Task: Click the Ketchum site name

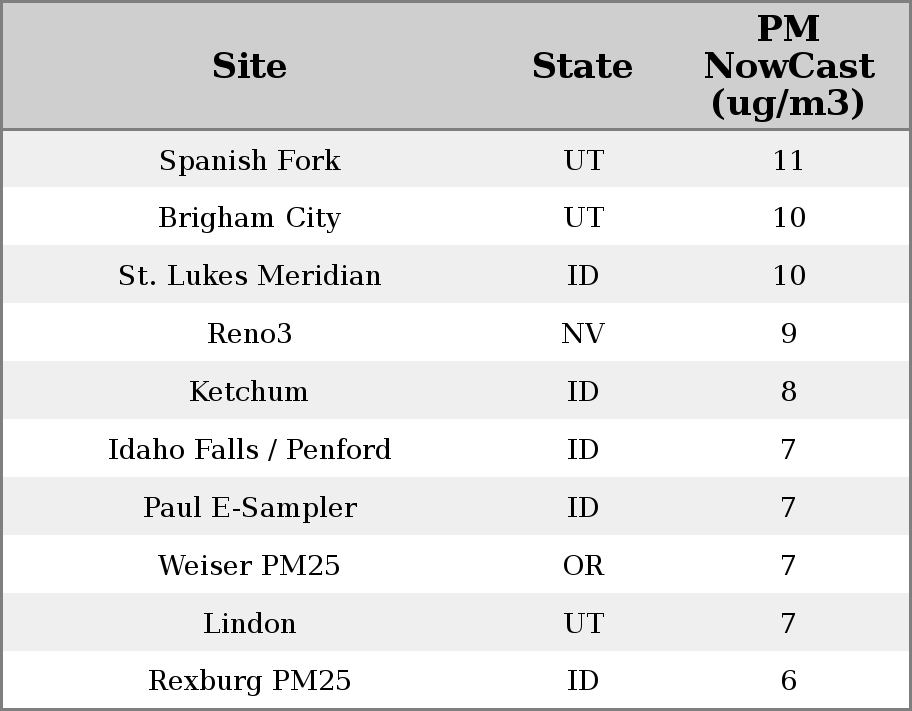Action: (250, 392)
